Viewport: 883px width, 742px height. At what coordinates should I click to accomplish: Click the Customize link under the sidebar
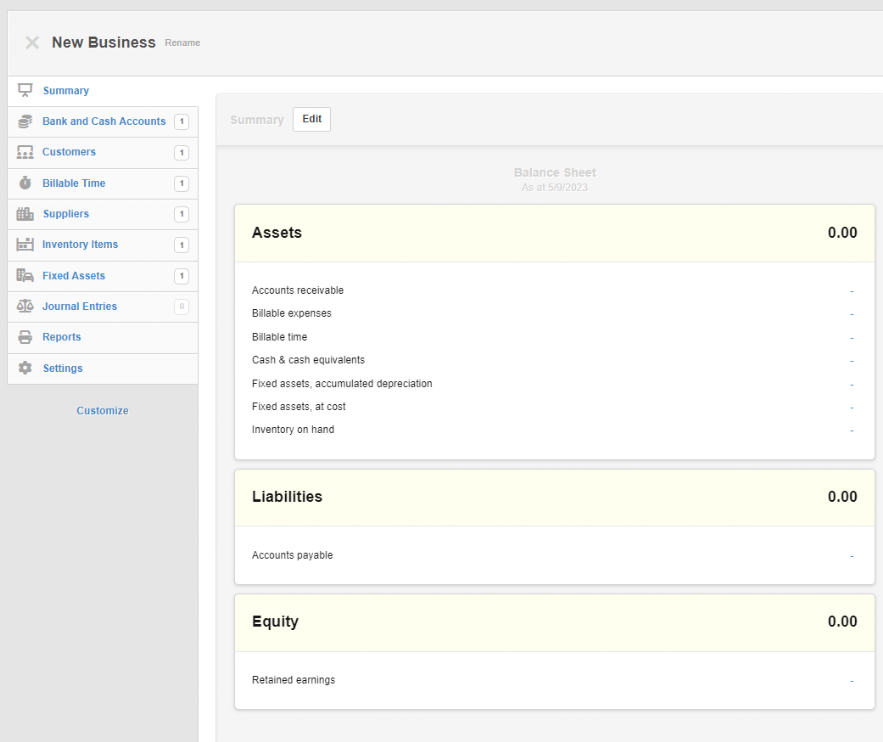point(102,410)
